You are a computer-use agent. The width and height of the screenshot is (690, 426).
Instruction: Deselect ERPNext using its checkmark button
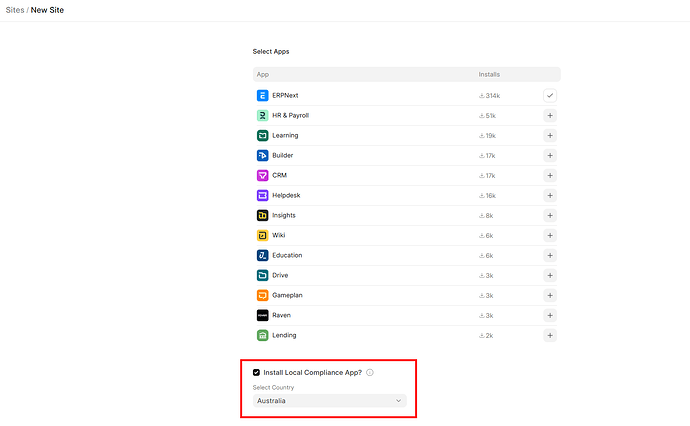[550, 95]
